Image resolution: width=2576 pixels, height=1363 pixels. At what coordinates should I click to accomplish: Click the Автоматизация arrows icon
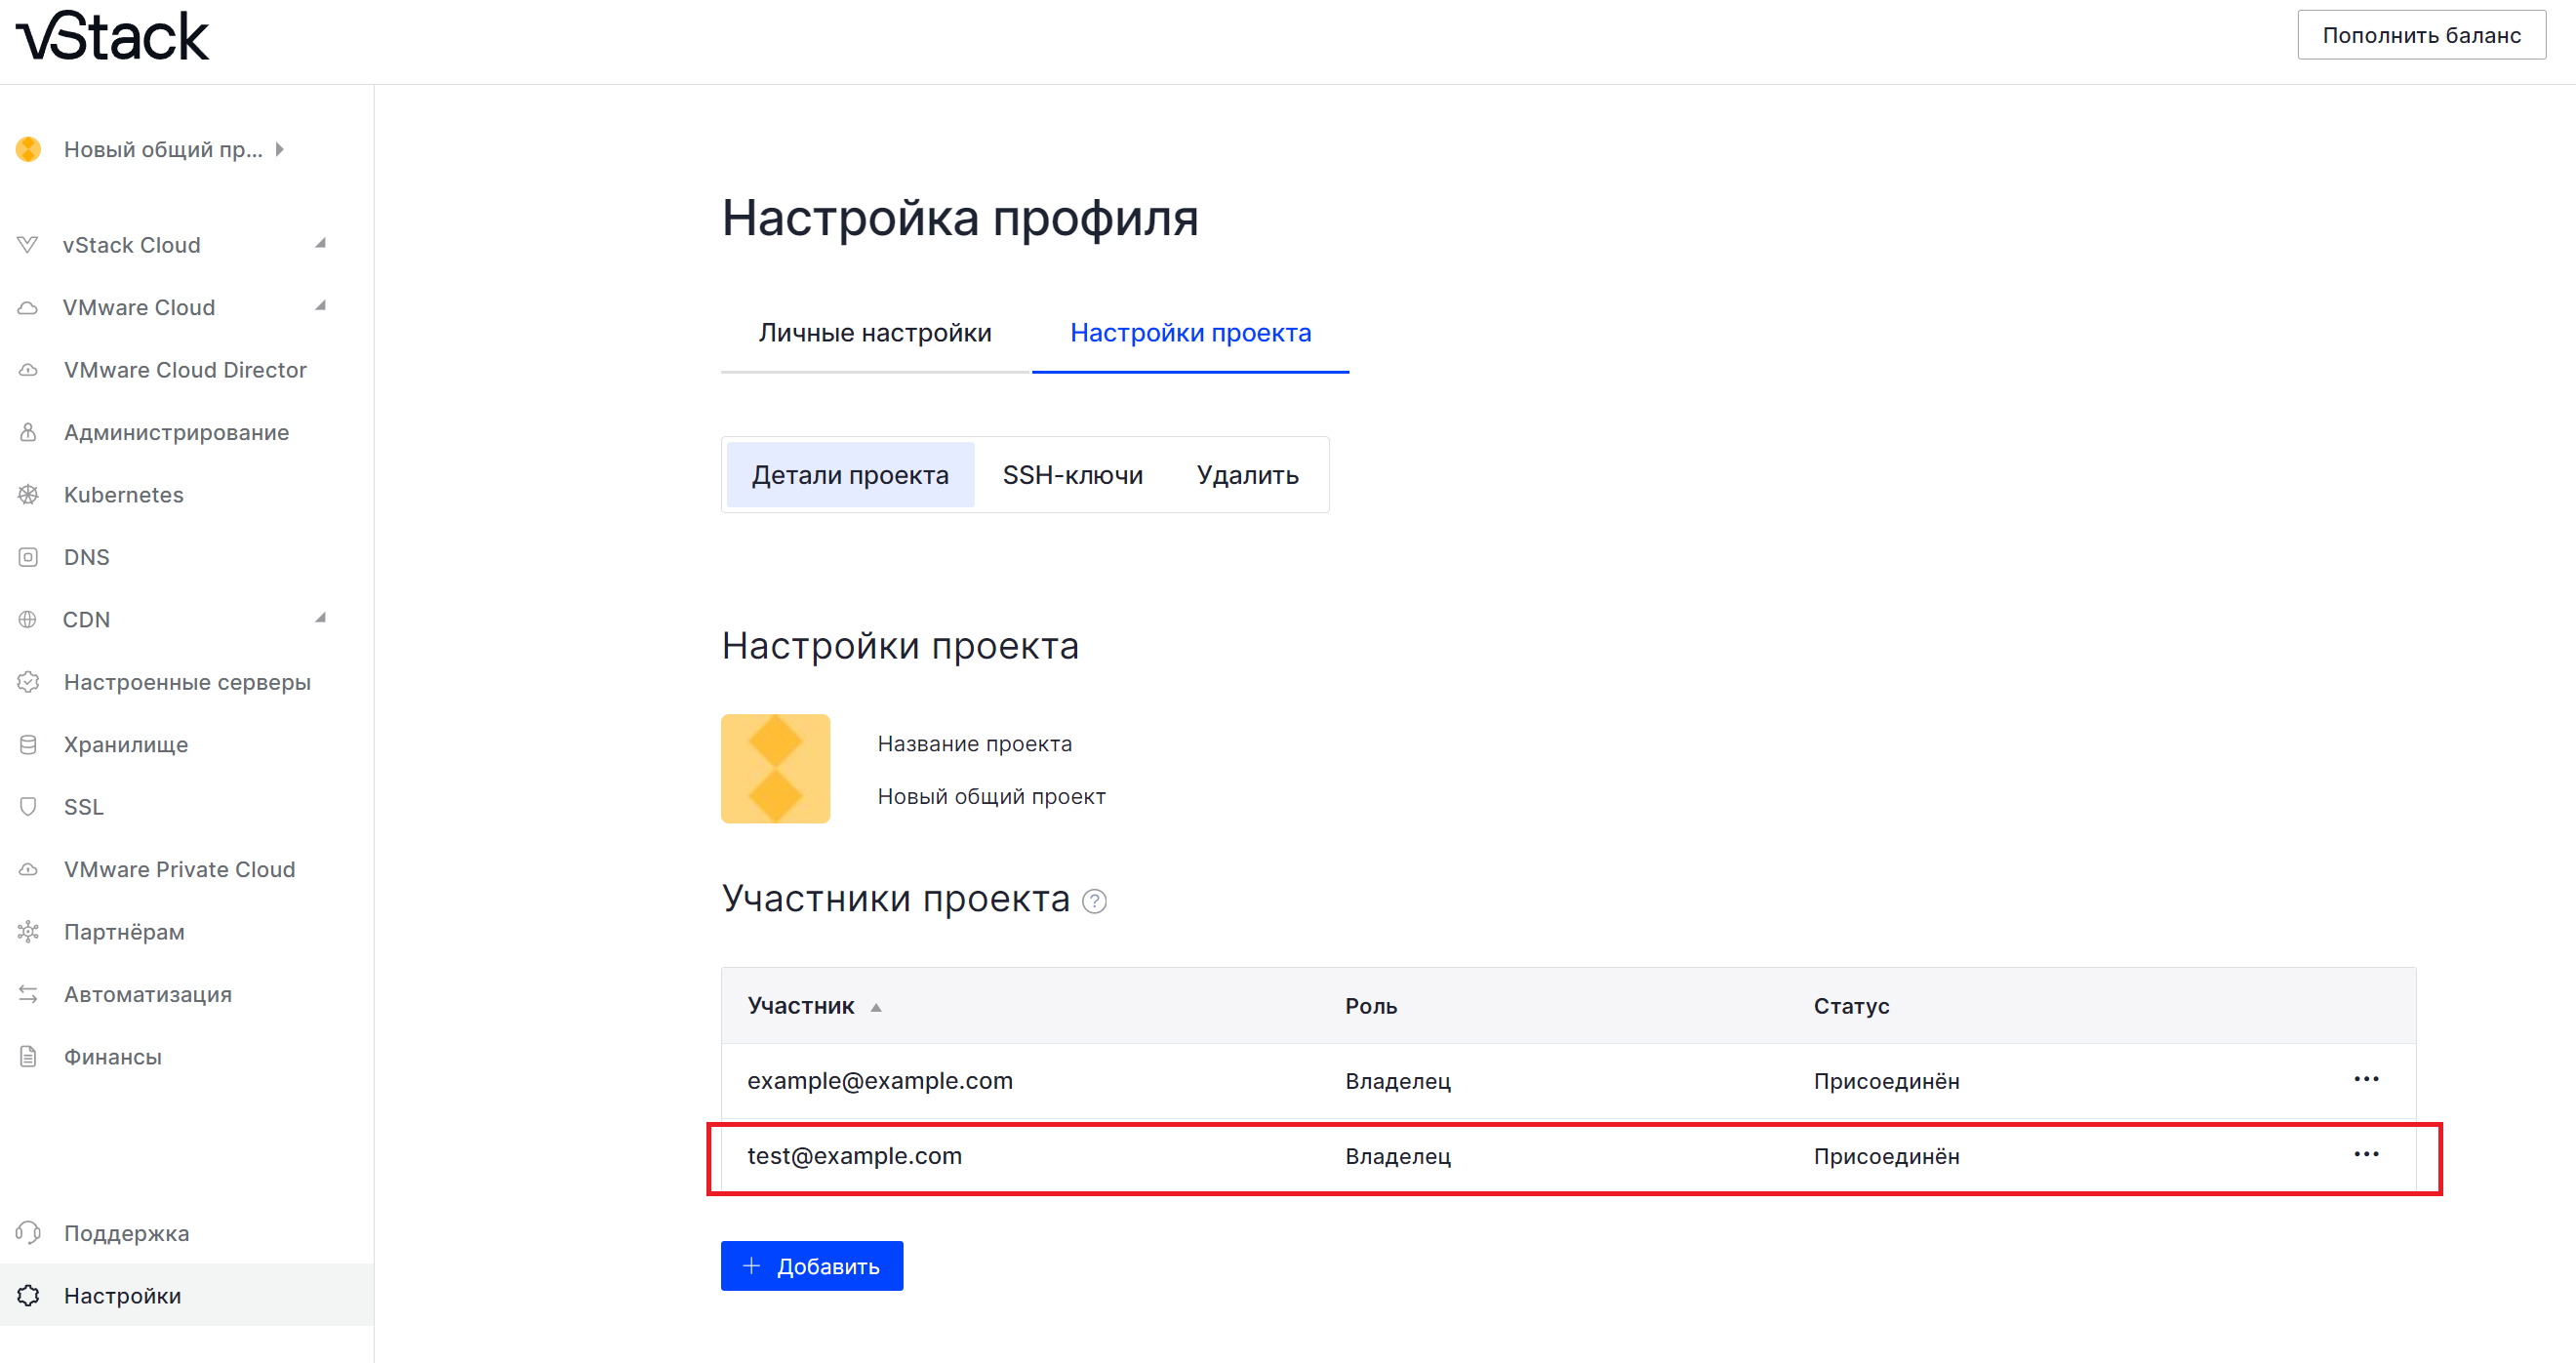click(28, 994)
